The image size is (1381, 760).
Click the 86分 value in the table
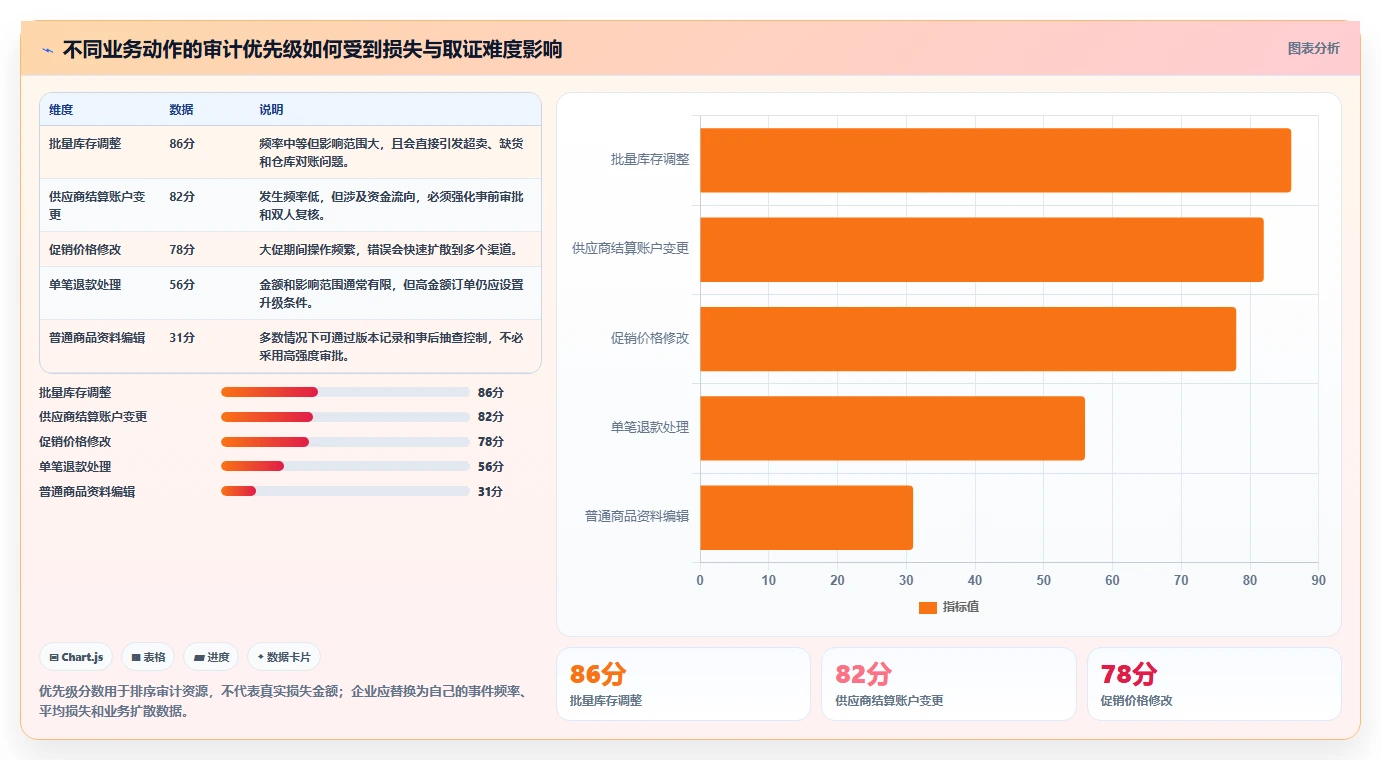click(182, 143)
